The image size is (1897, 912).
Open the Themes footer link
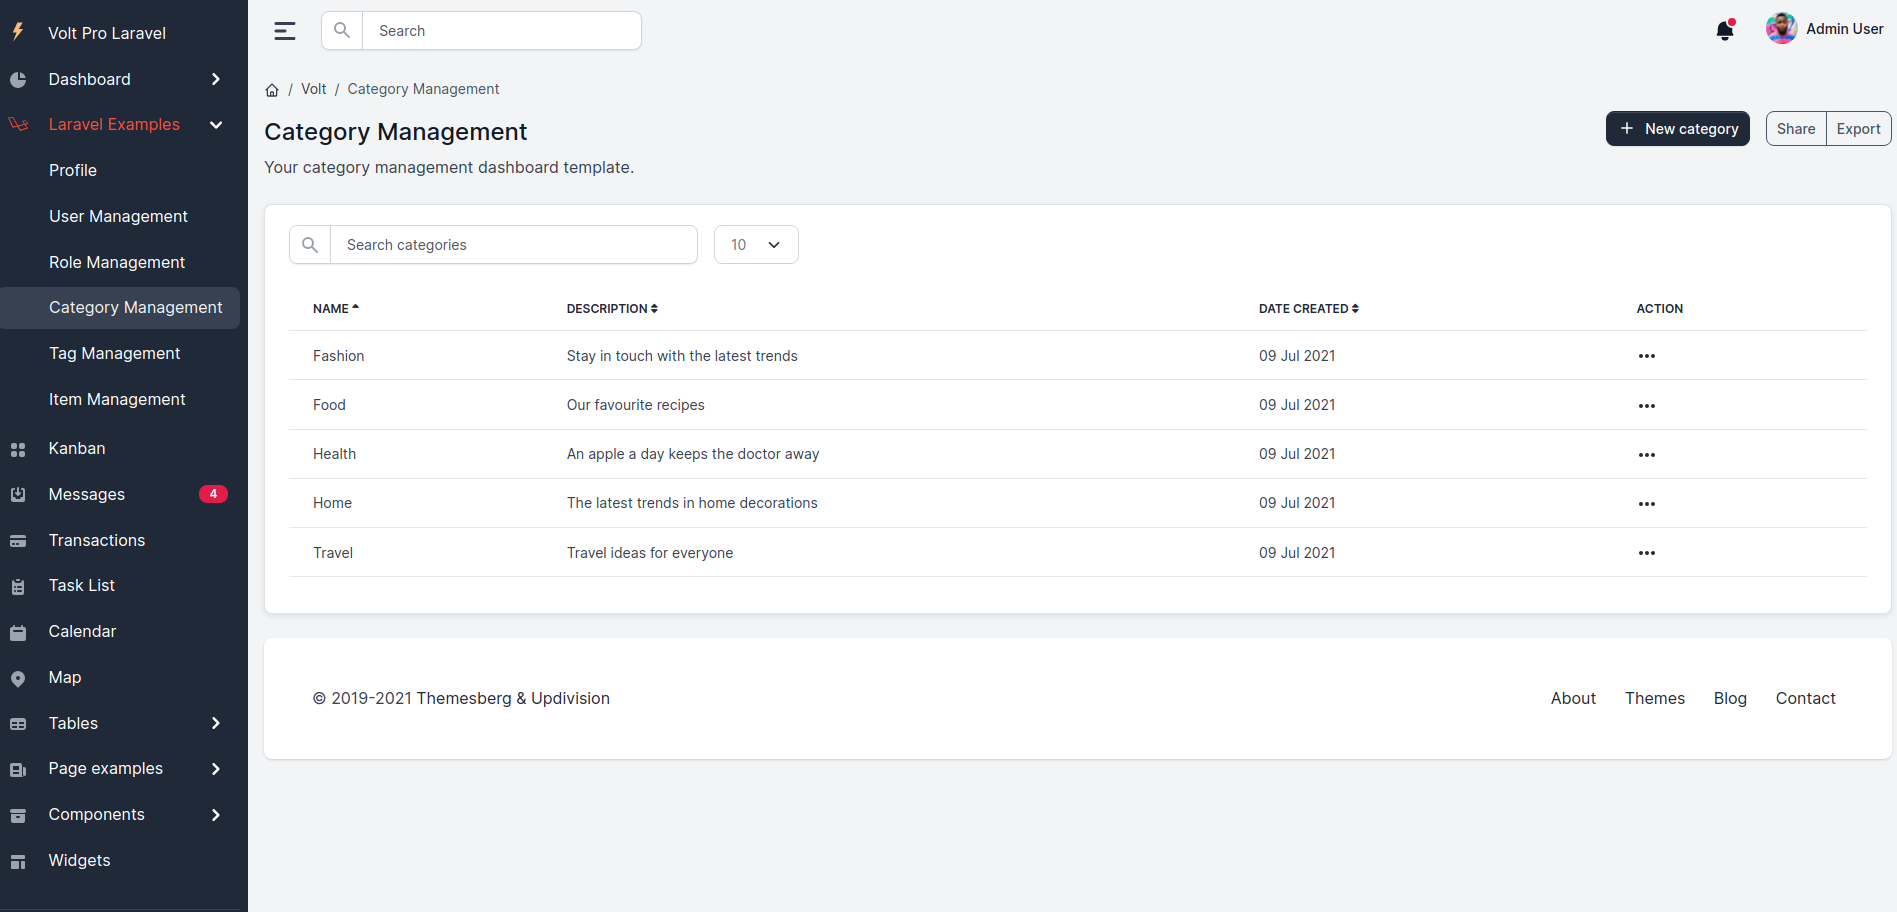point(1654,698)
